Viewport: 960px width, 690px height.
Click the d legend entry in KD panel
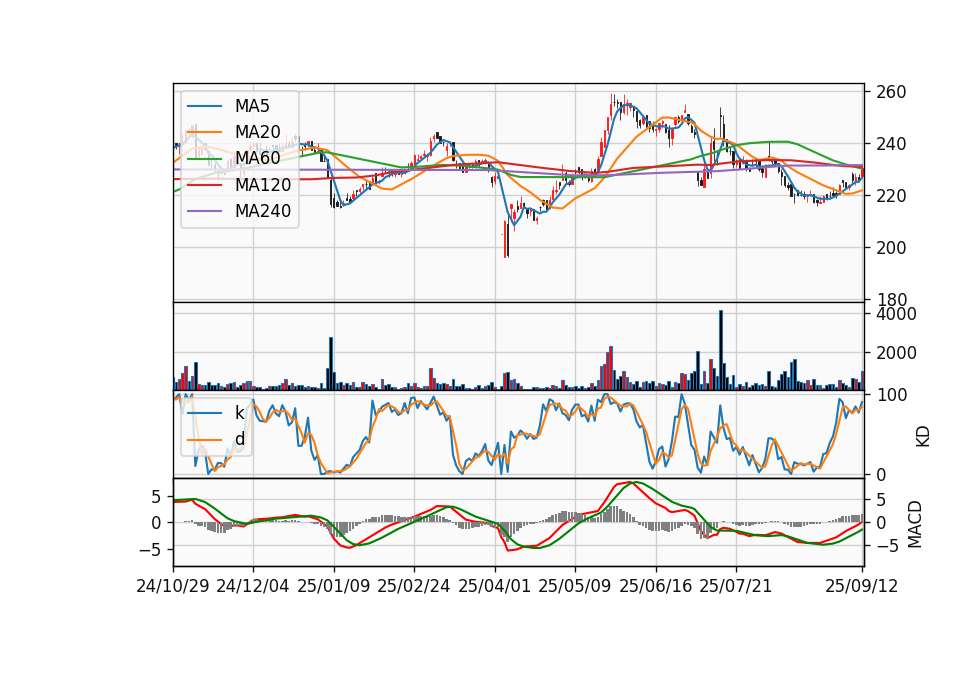(239, 439)
